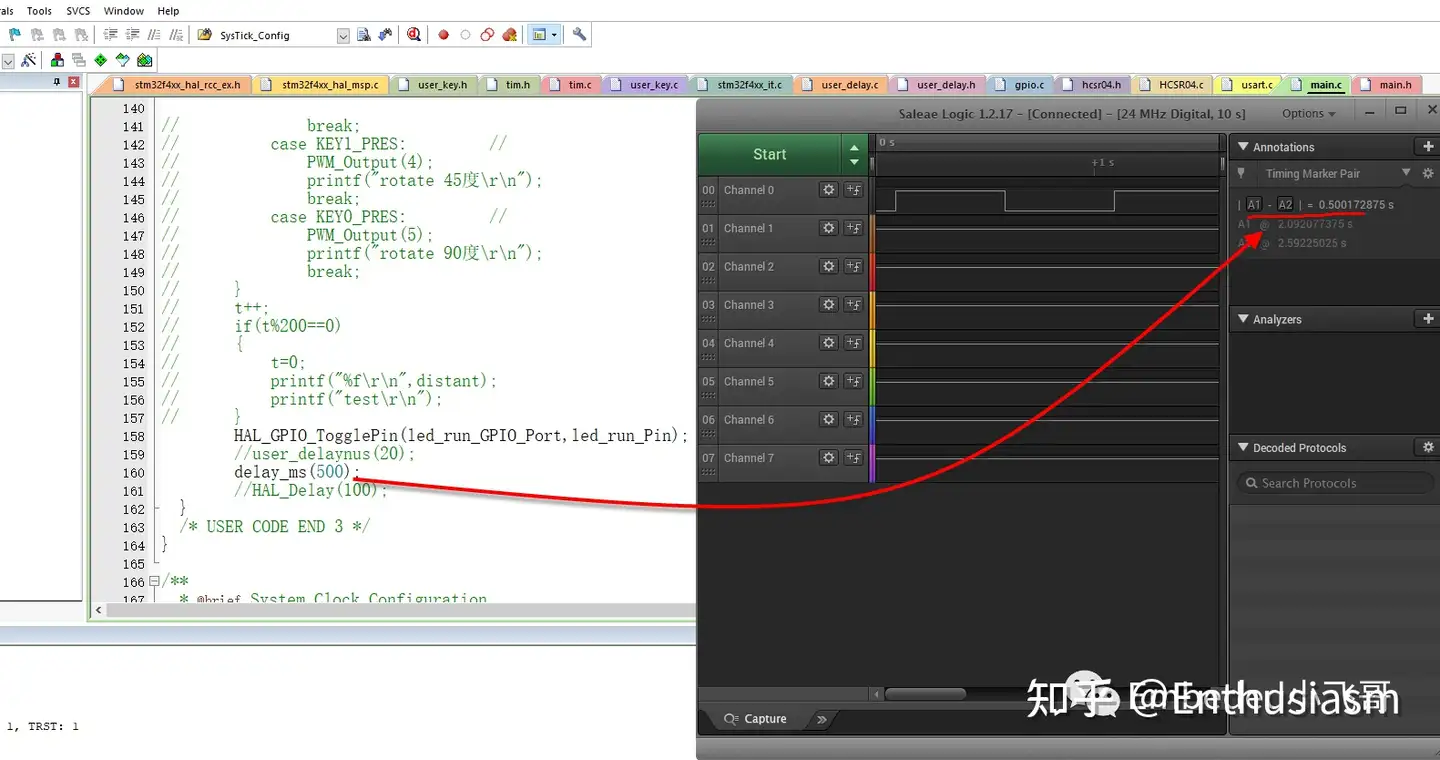
Task: Toggle the Channel 4 trigger button
Action: click(x=854, y=343)
